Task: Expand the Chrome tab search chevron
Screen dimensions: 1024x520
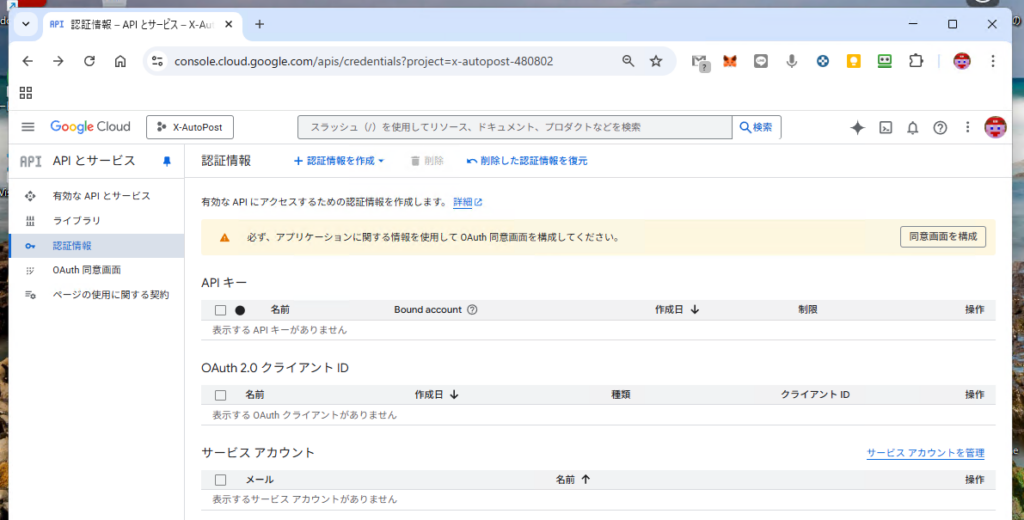Action: click(24, 24)
